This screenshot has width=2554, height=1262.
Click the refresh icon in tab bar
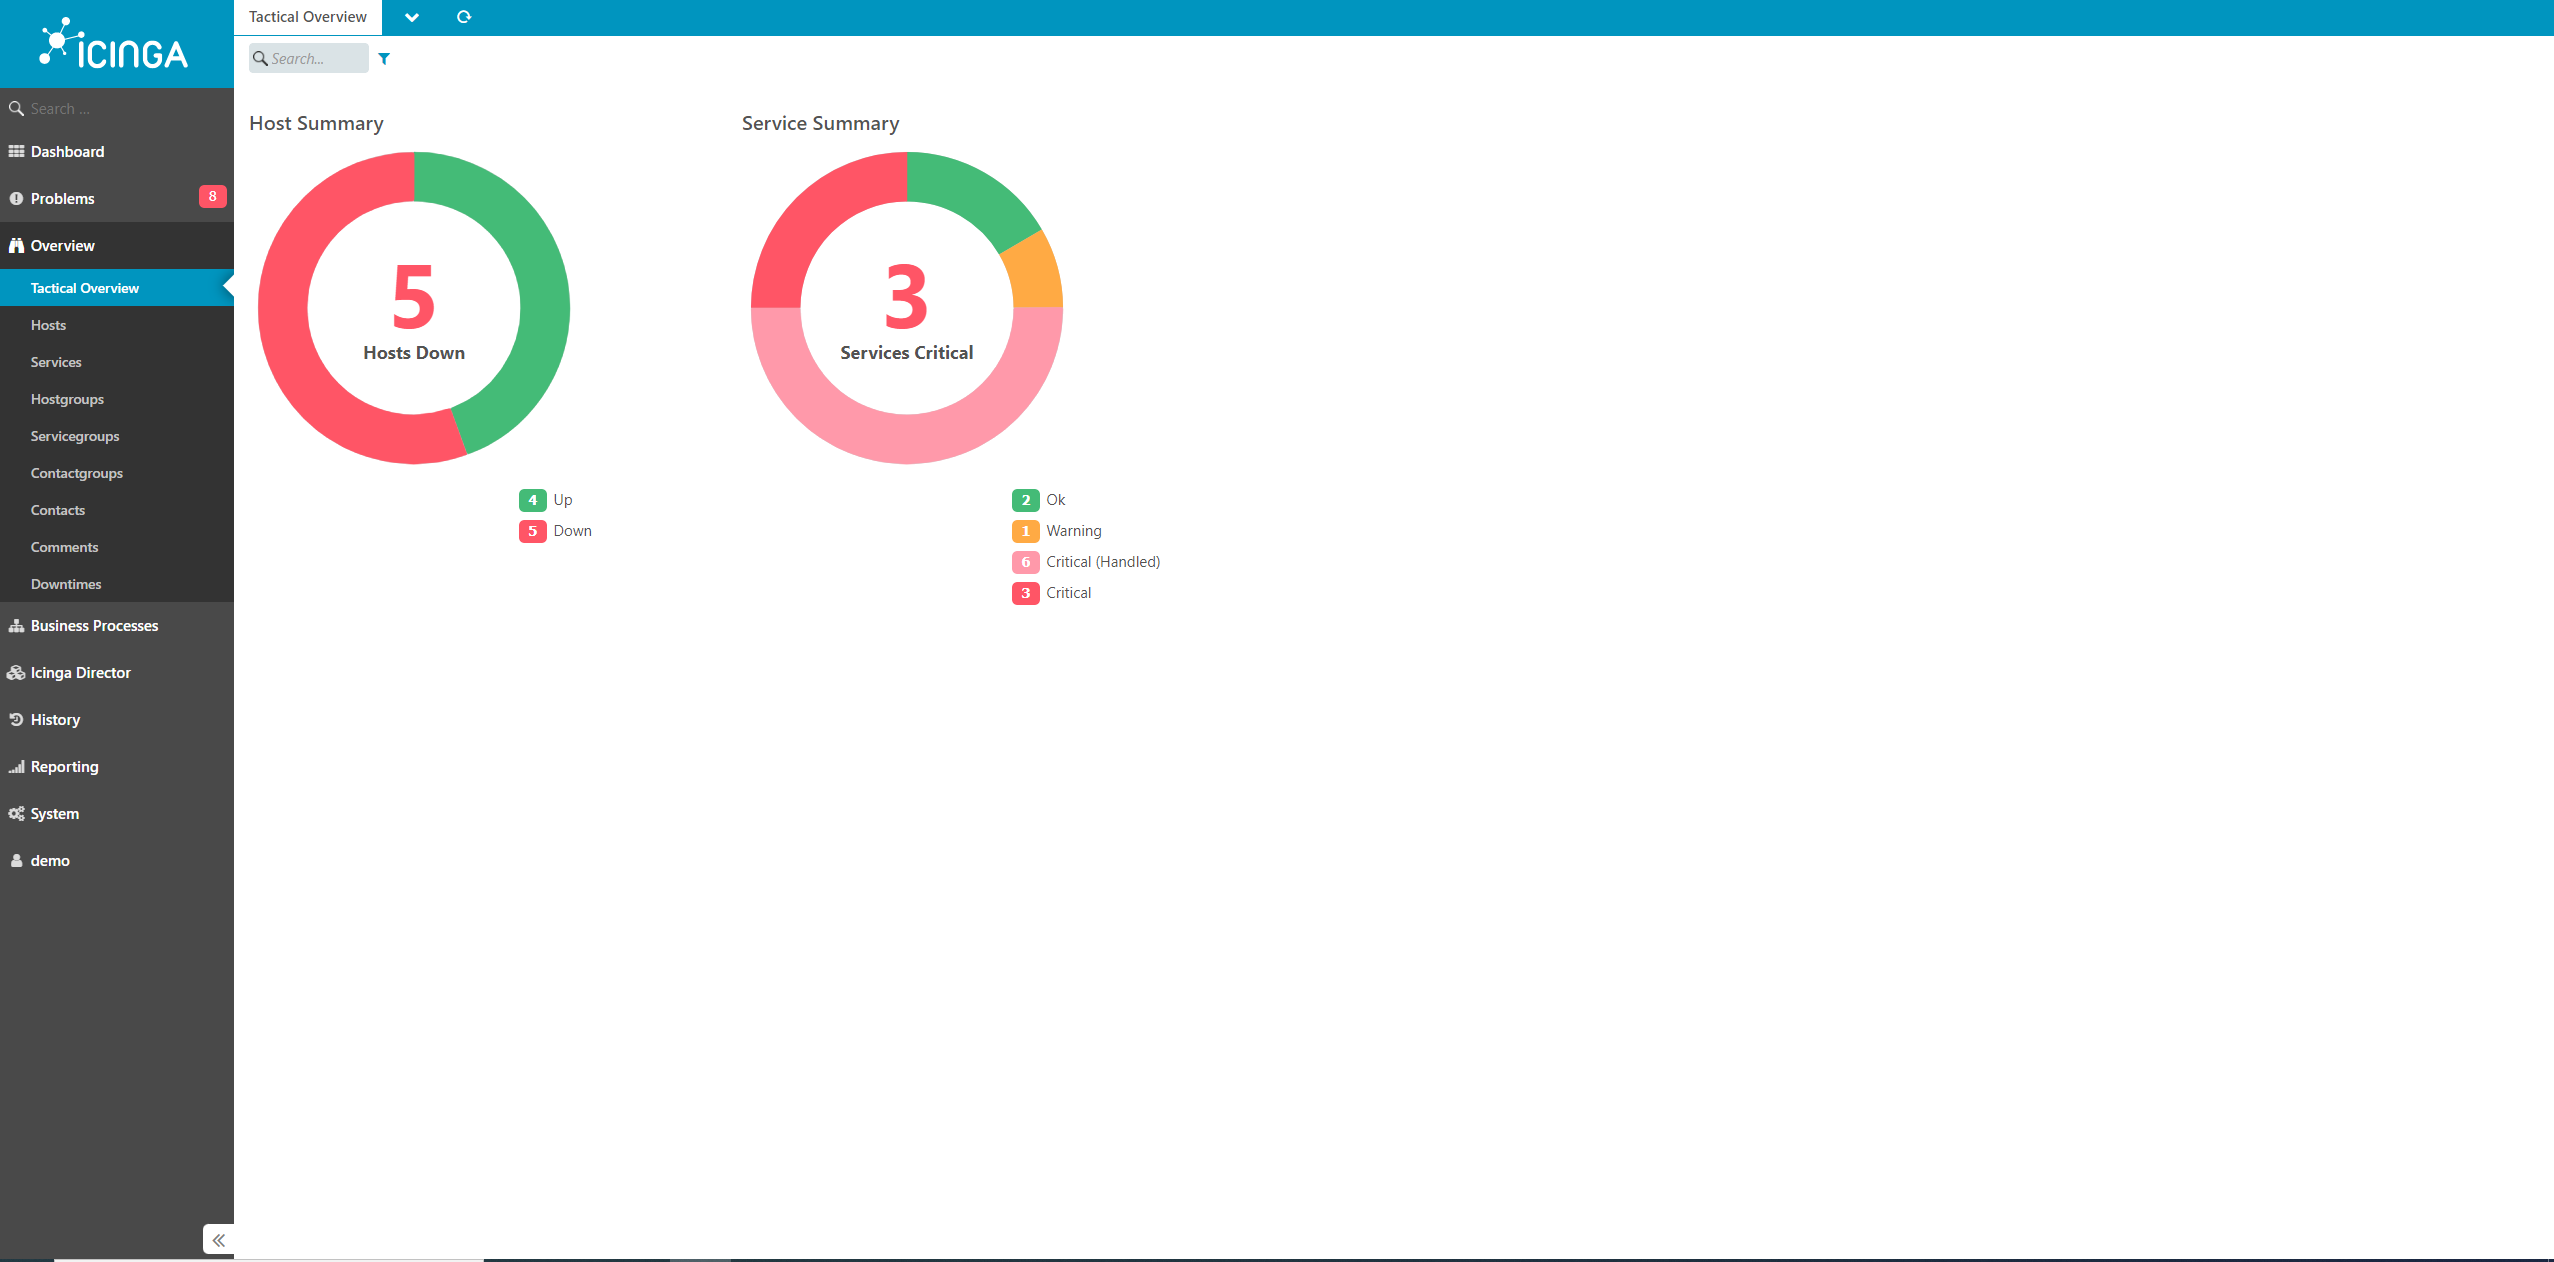pyautogui.click(x=463, y=17)
